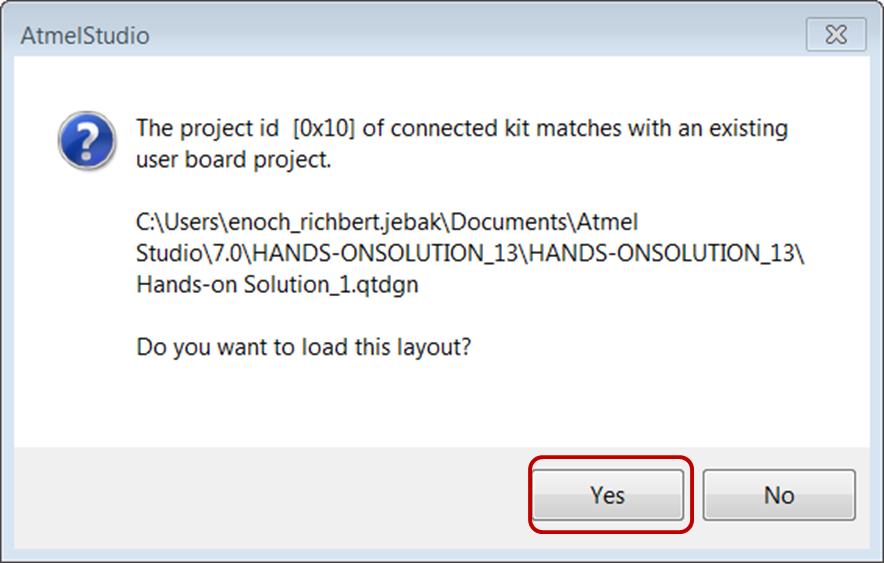Click the 'user board project.' text line
Screen dimensions: 884x563
pos(233,160)
